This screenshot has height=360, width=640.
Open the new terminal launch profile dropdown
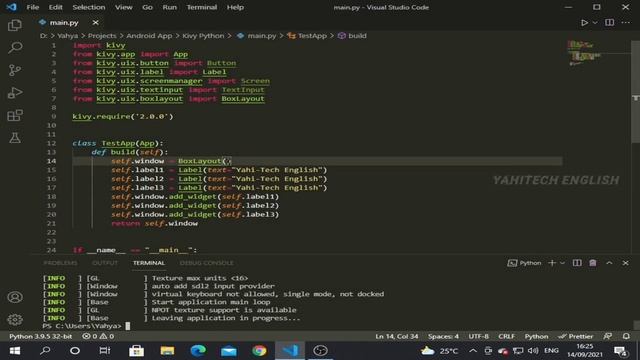tap(562, 263)
